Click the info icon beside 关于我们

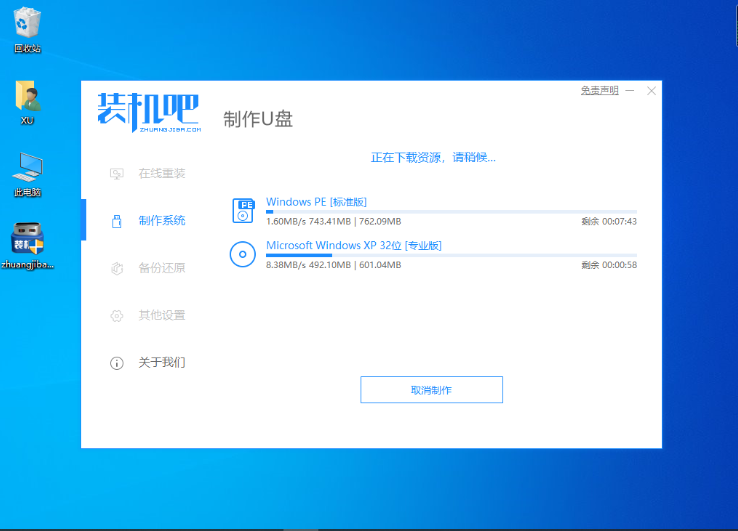pyautogui.click(x=116, y=363)
